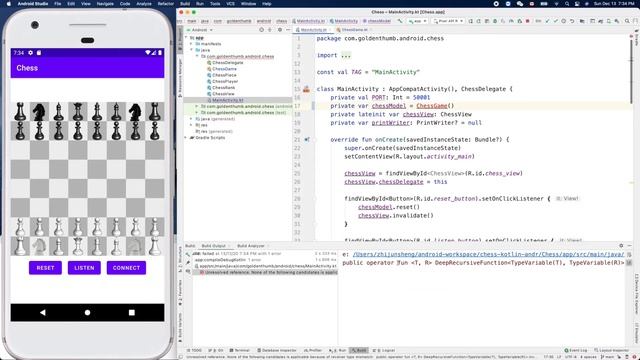640x360 pixels.
Task: Click the make project hammer icon
Action: (400, 21)
